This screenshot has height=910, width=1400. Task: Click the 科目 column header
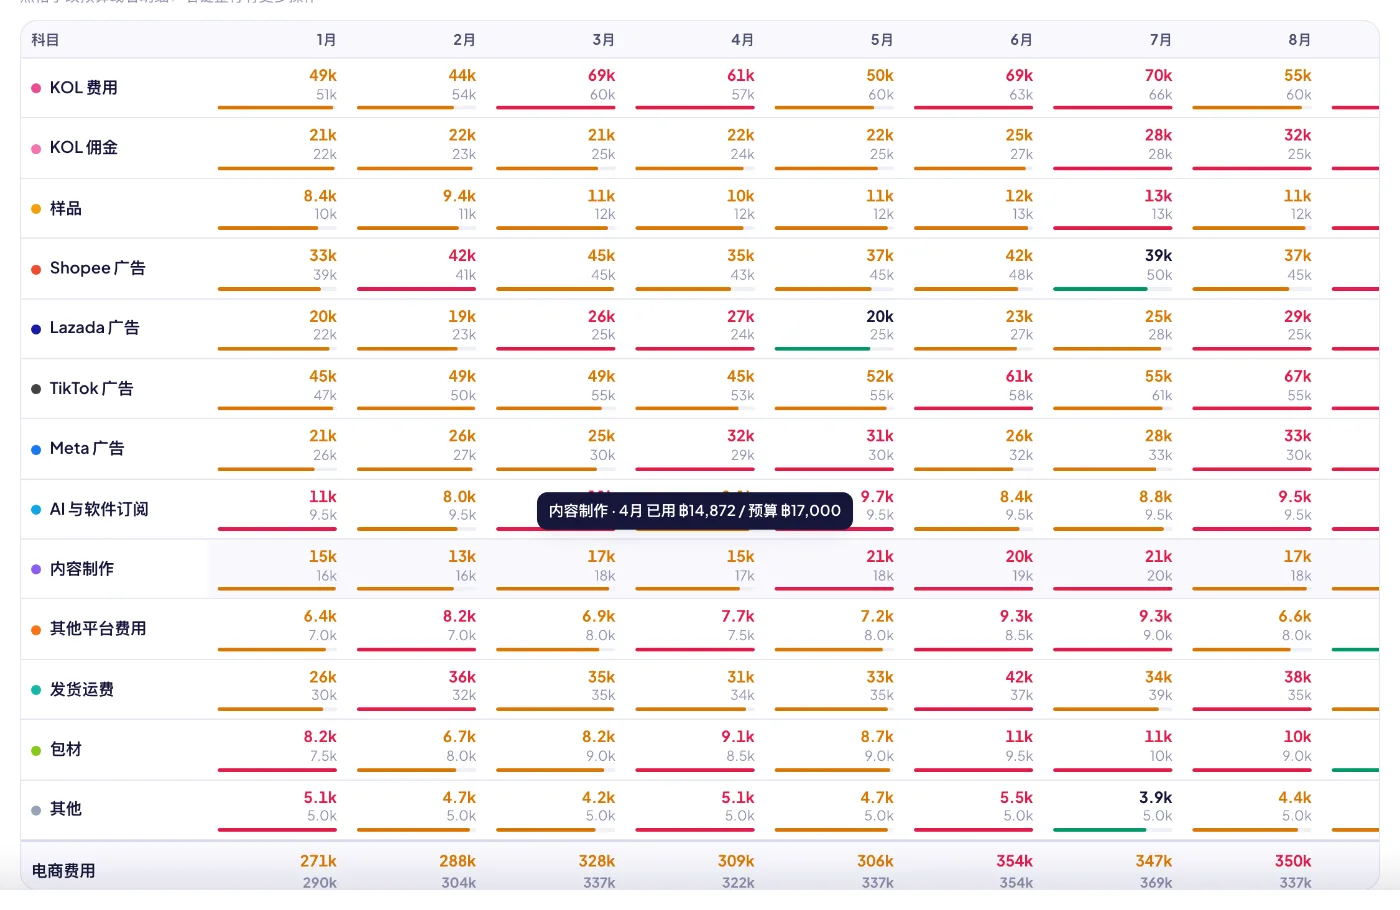pos(45,40)
